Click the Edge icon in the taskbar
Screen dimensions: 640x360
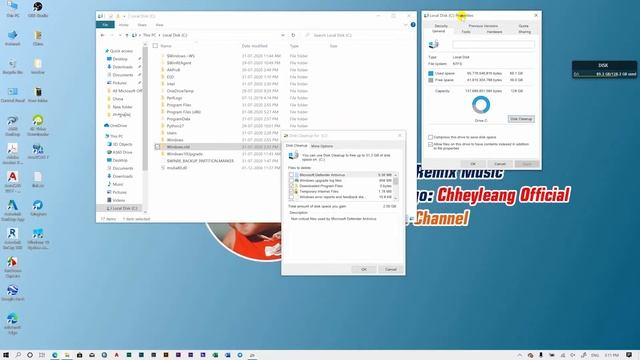pyautogui.click(x=55, y=355)
